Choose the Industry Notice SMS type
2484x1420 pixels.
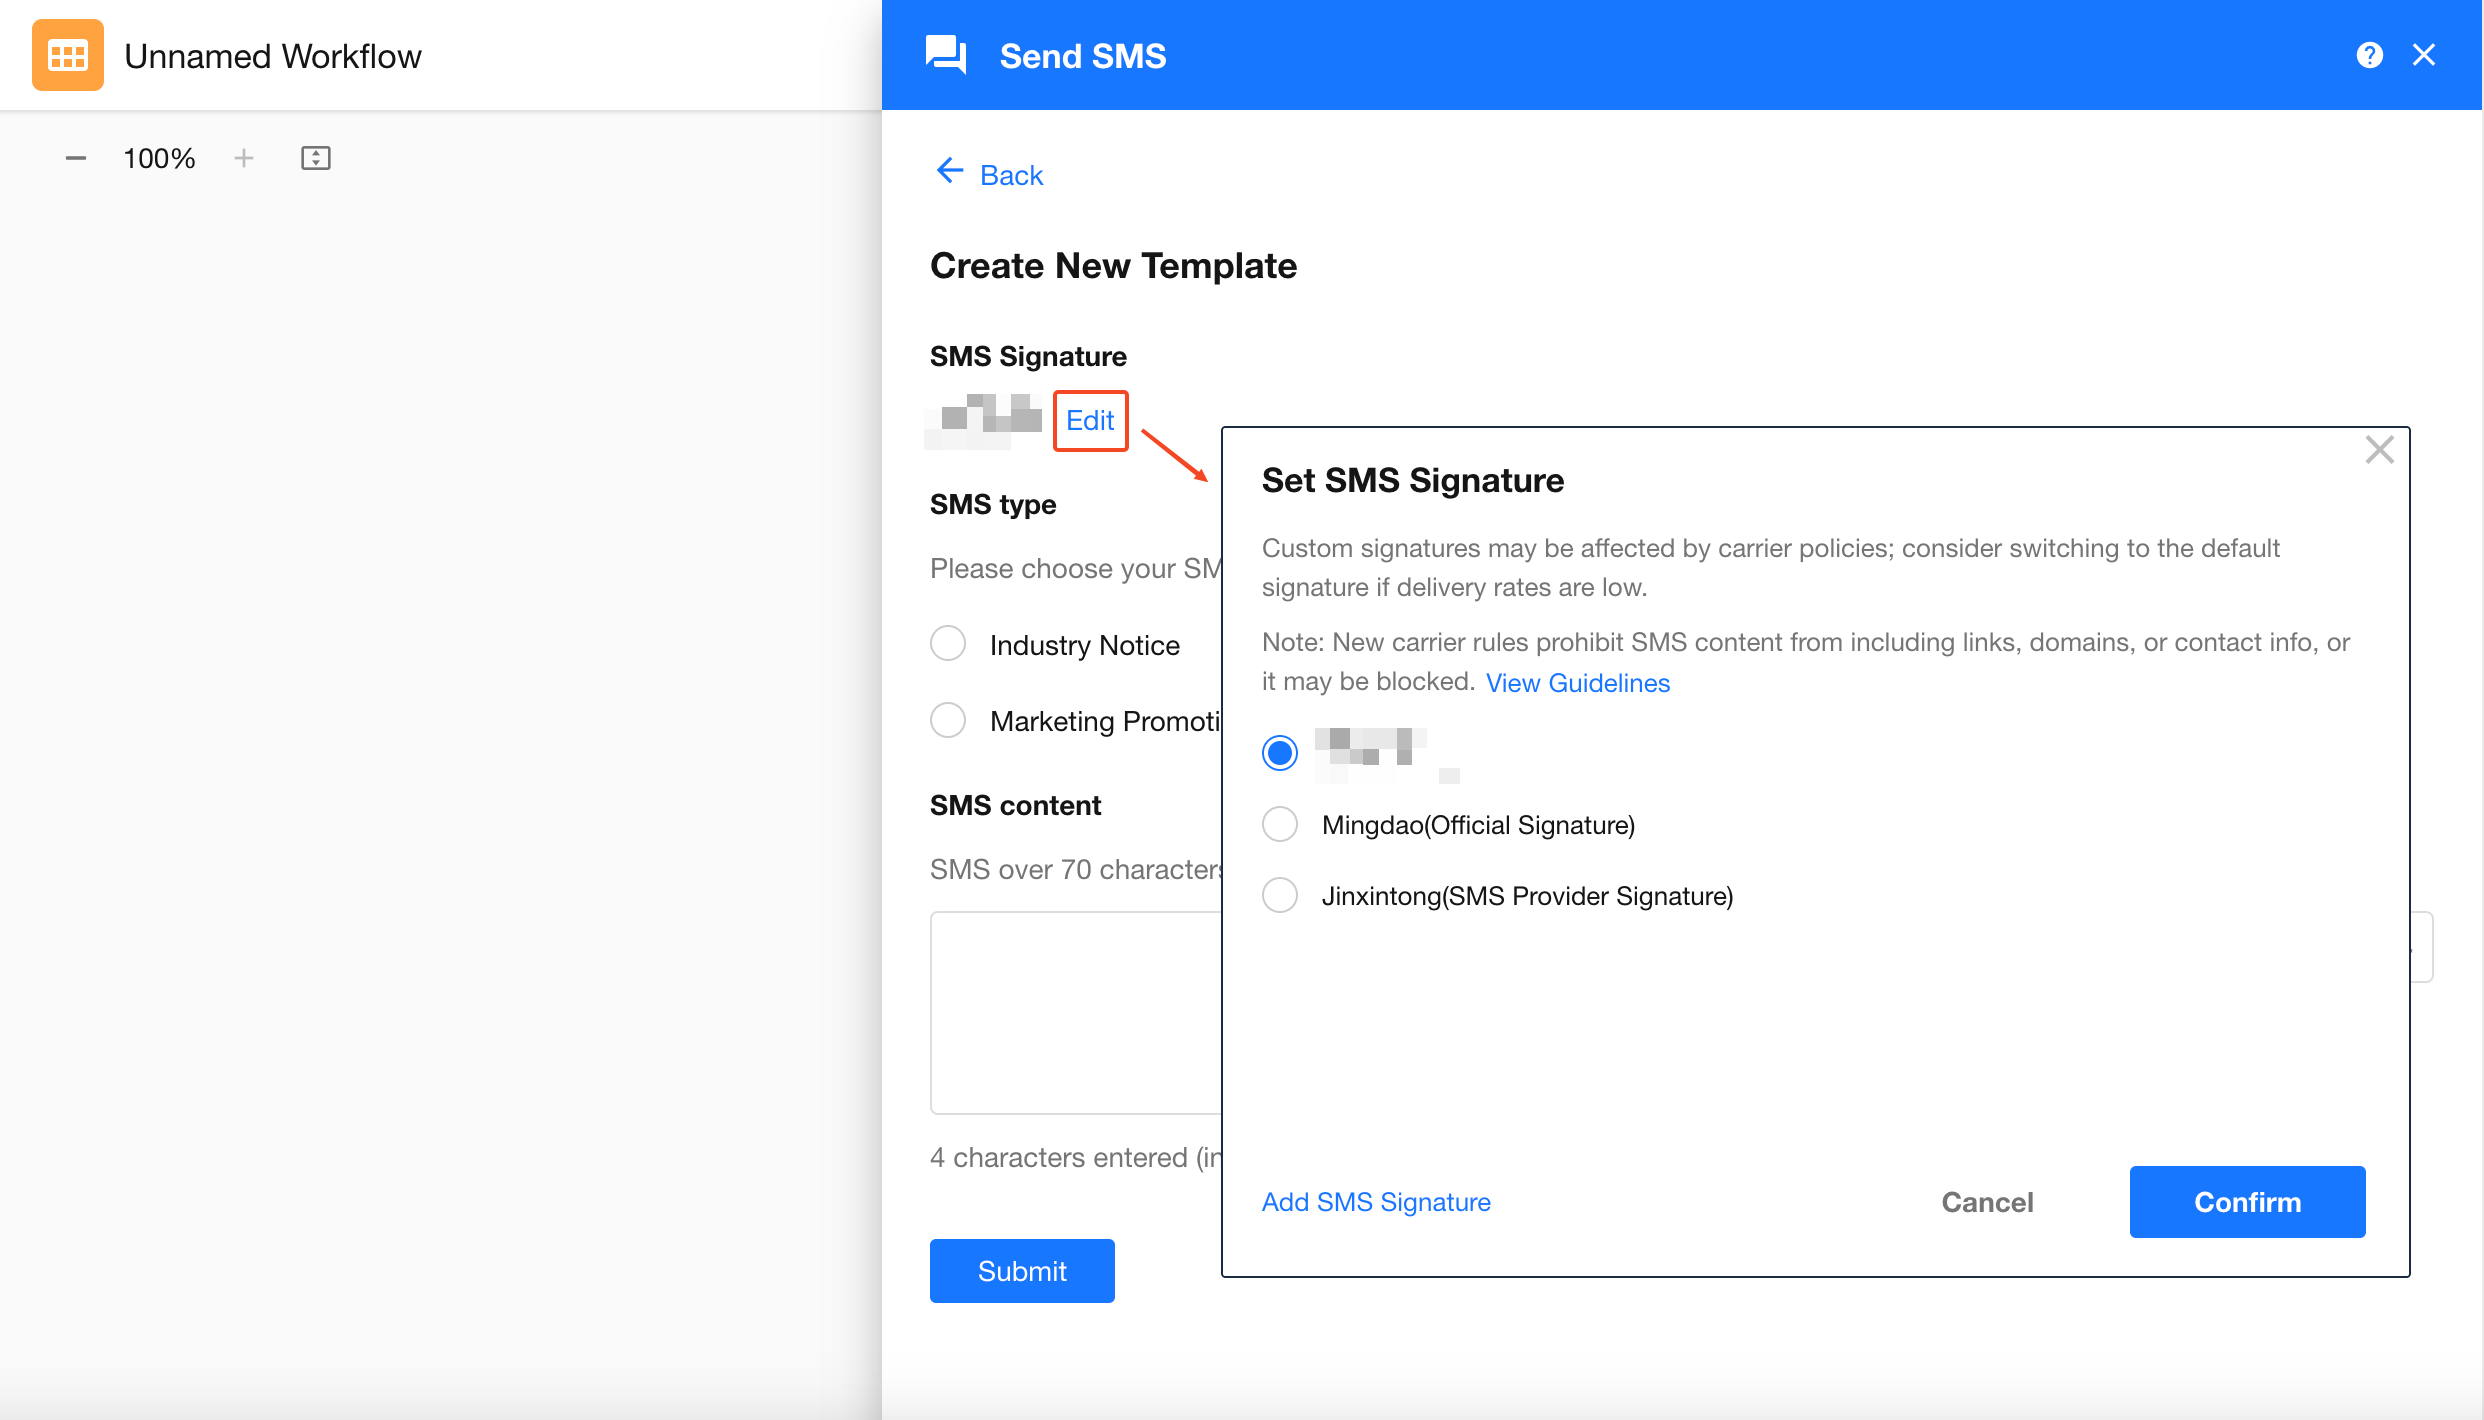(x=948, y=644)
